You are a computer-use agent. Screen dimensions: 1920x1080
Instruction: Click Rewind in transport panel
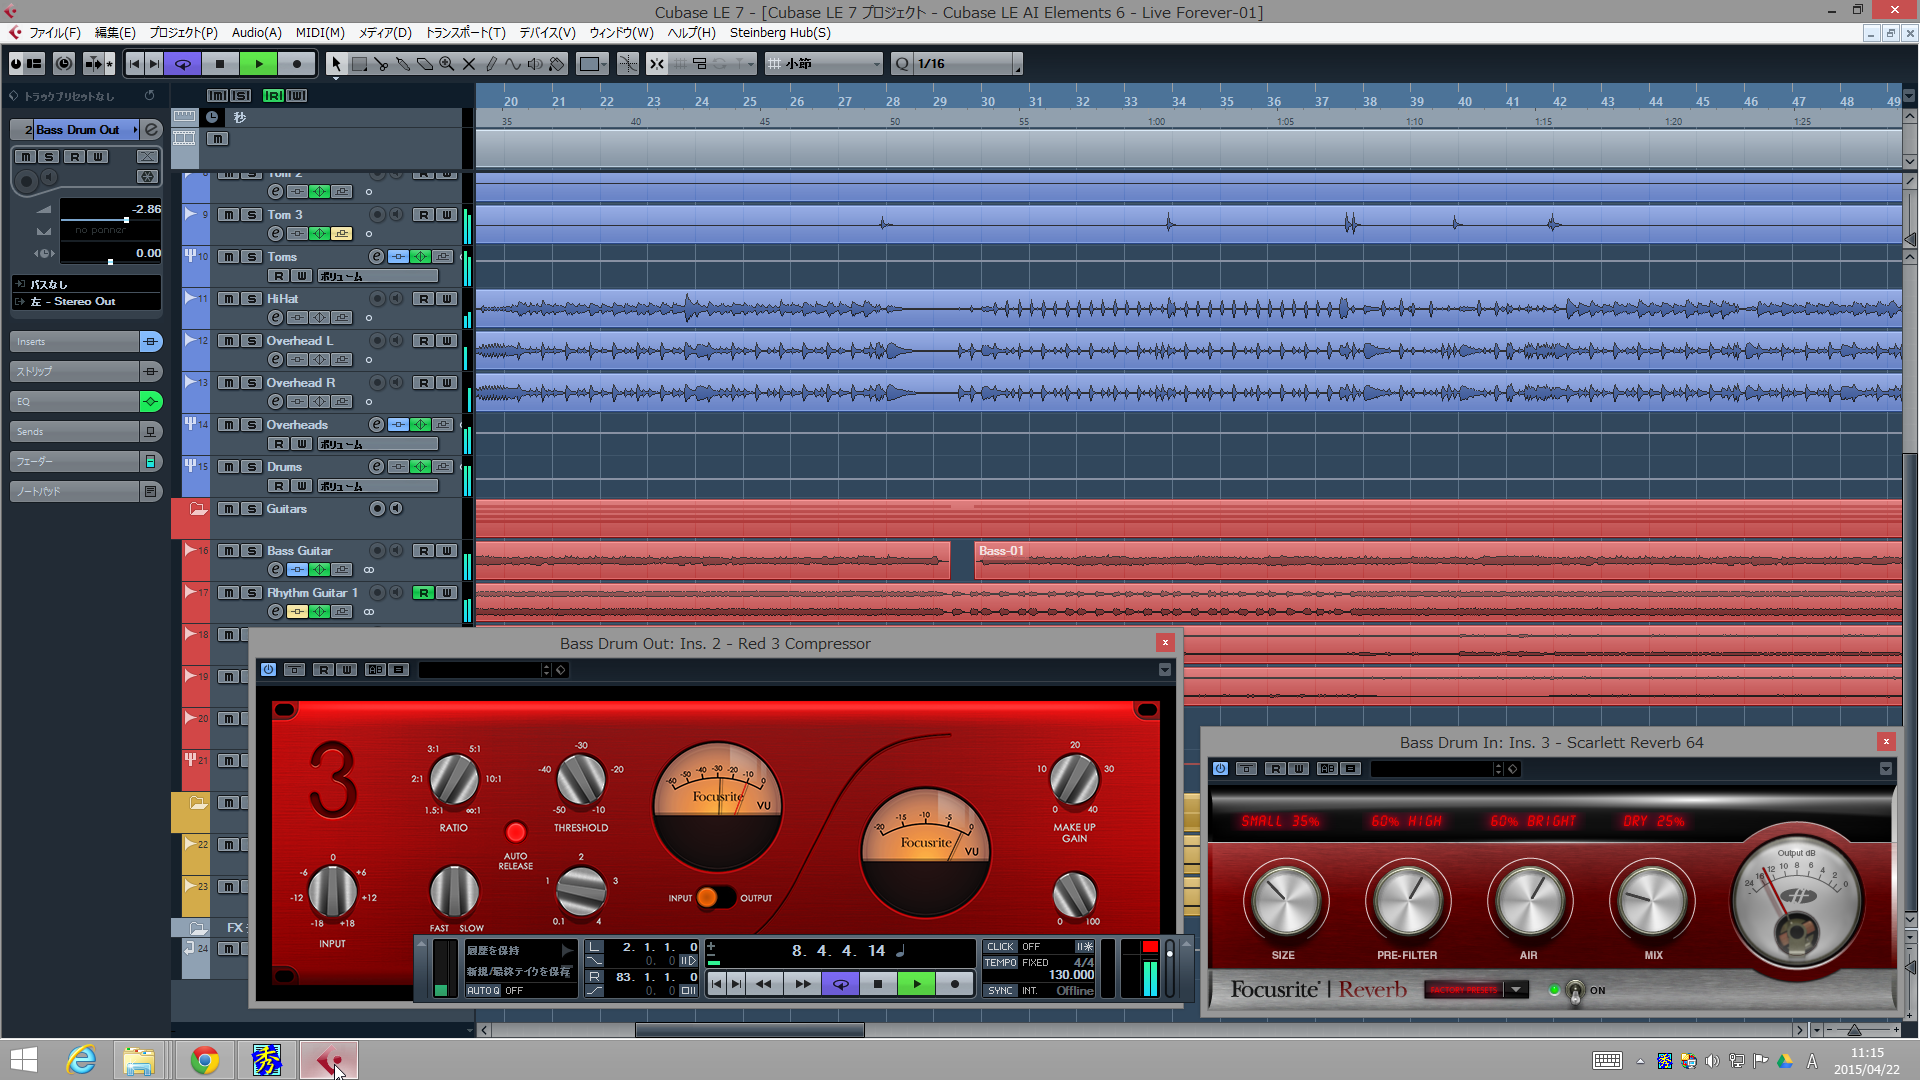[x=764, y=984]
